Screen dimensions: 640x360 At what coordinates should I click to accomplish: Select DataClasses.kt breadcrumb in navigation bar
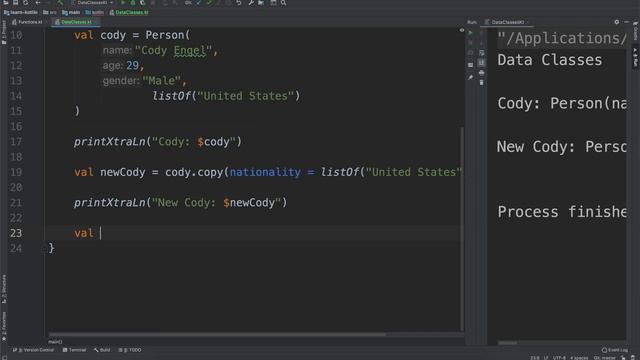pos(129,12)
